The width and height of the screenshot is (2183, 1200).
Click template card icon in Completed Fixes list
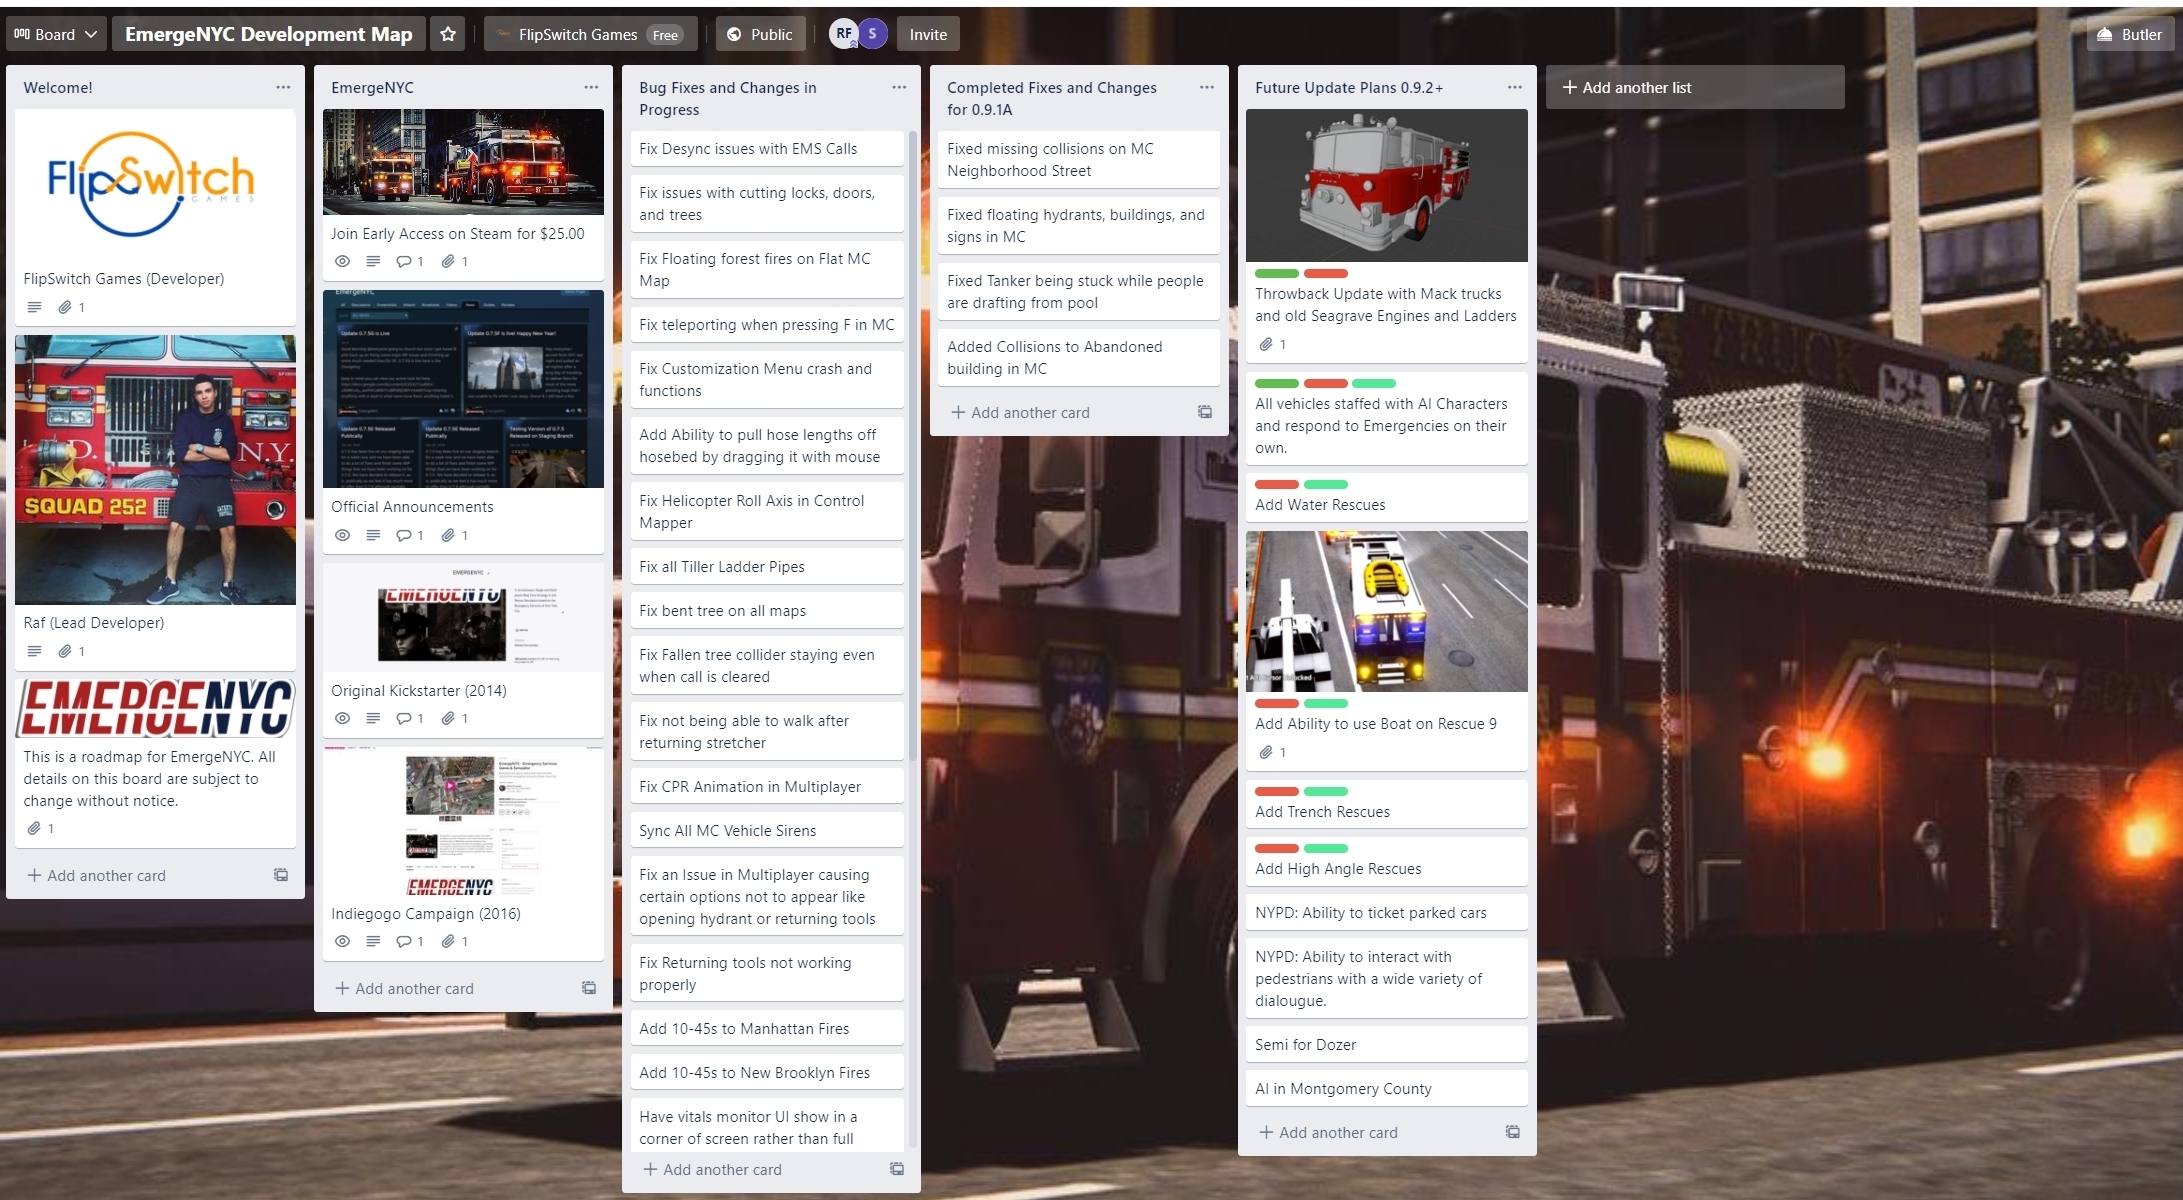(1205, 412)
